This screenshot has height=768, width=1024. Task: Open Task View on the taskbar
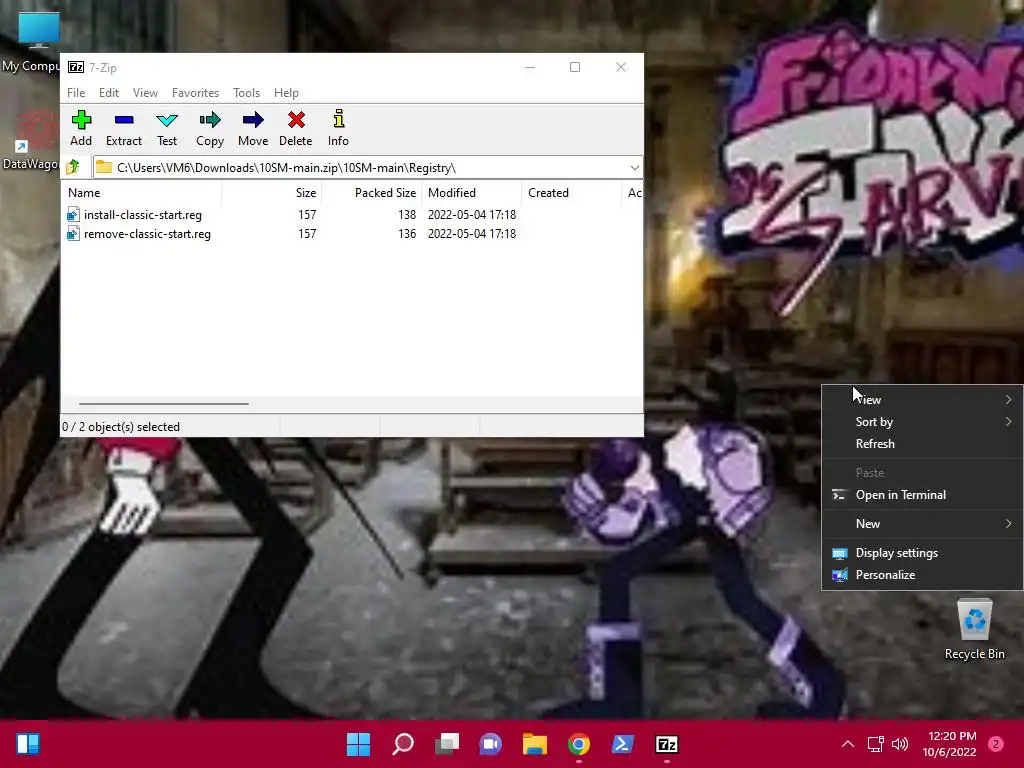pyautogui.click(x=447, y=744)
